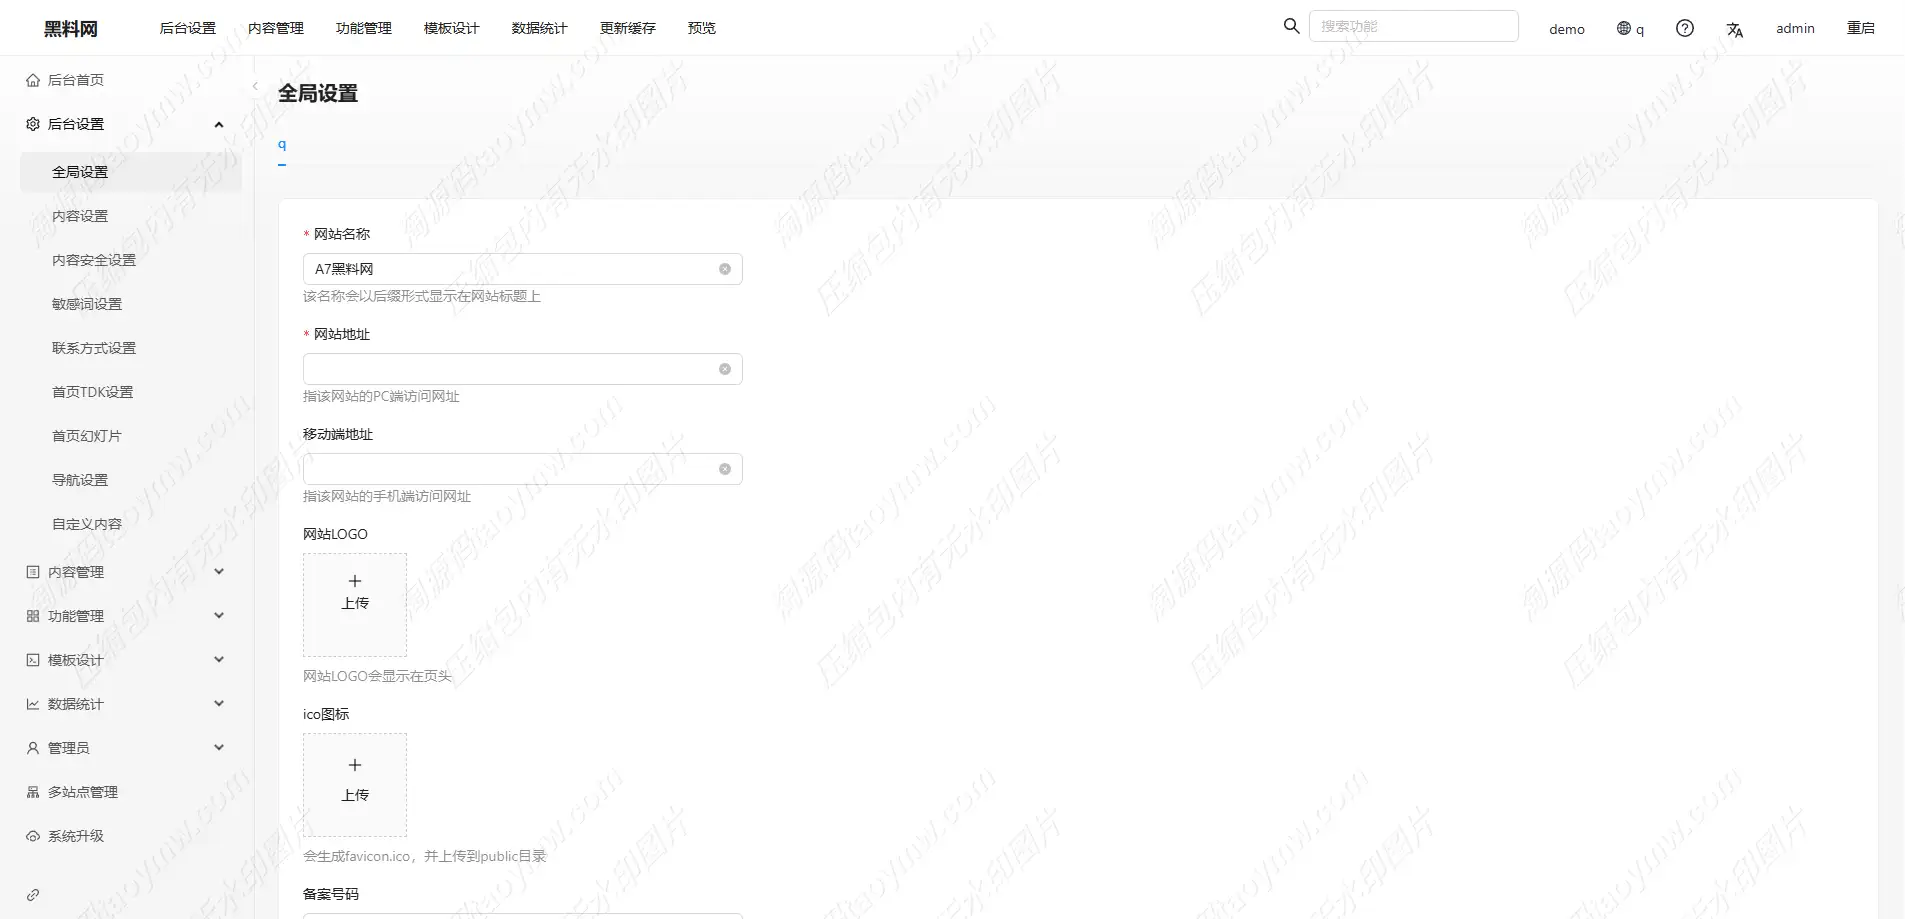Click the chart icon beside 数据统计
Viewport: 1905px width, 919px height.
click(33, 704)
